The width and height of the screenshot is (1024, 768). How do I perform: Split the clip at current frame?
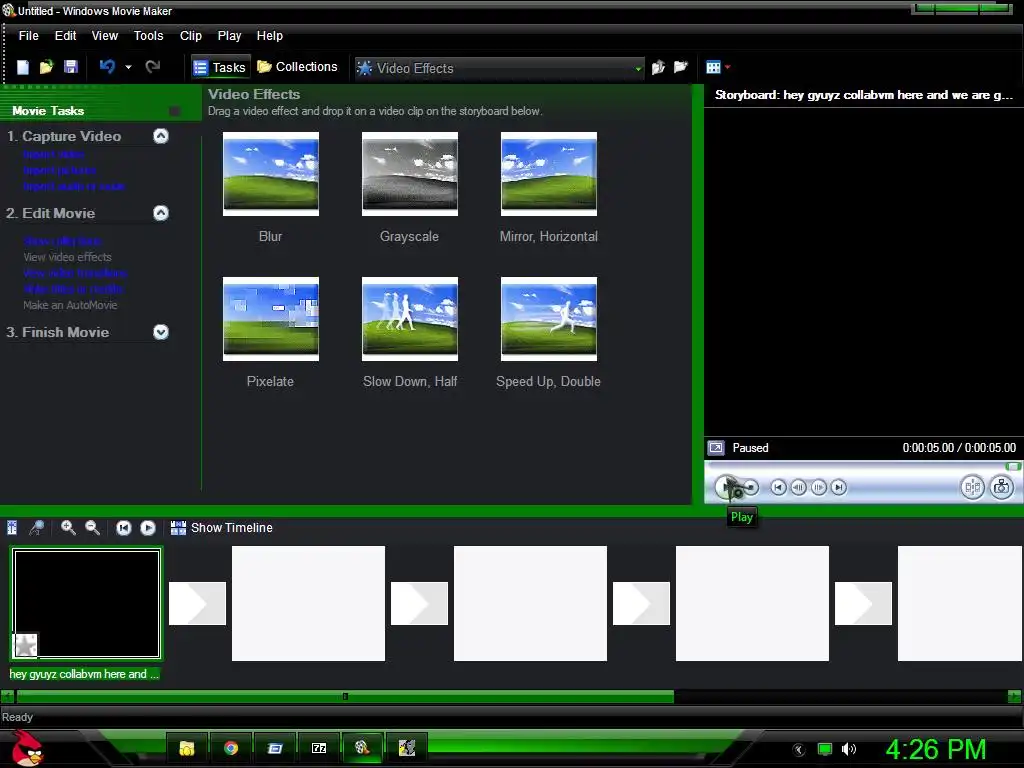point(972,487)
